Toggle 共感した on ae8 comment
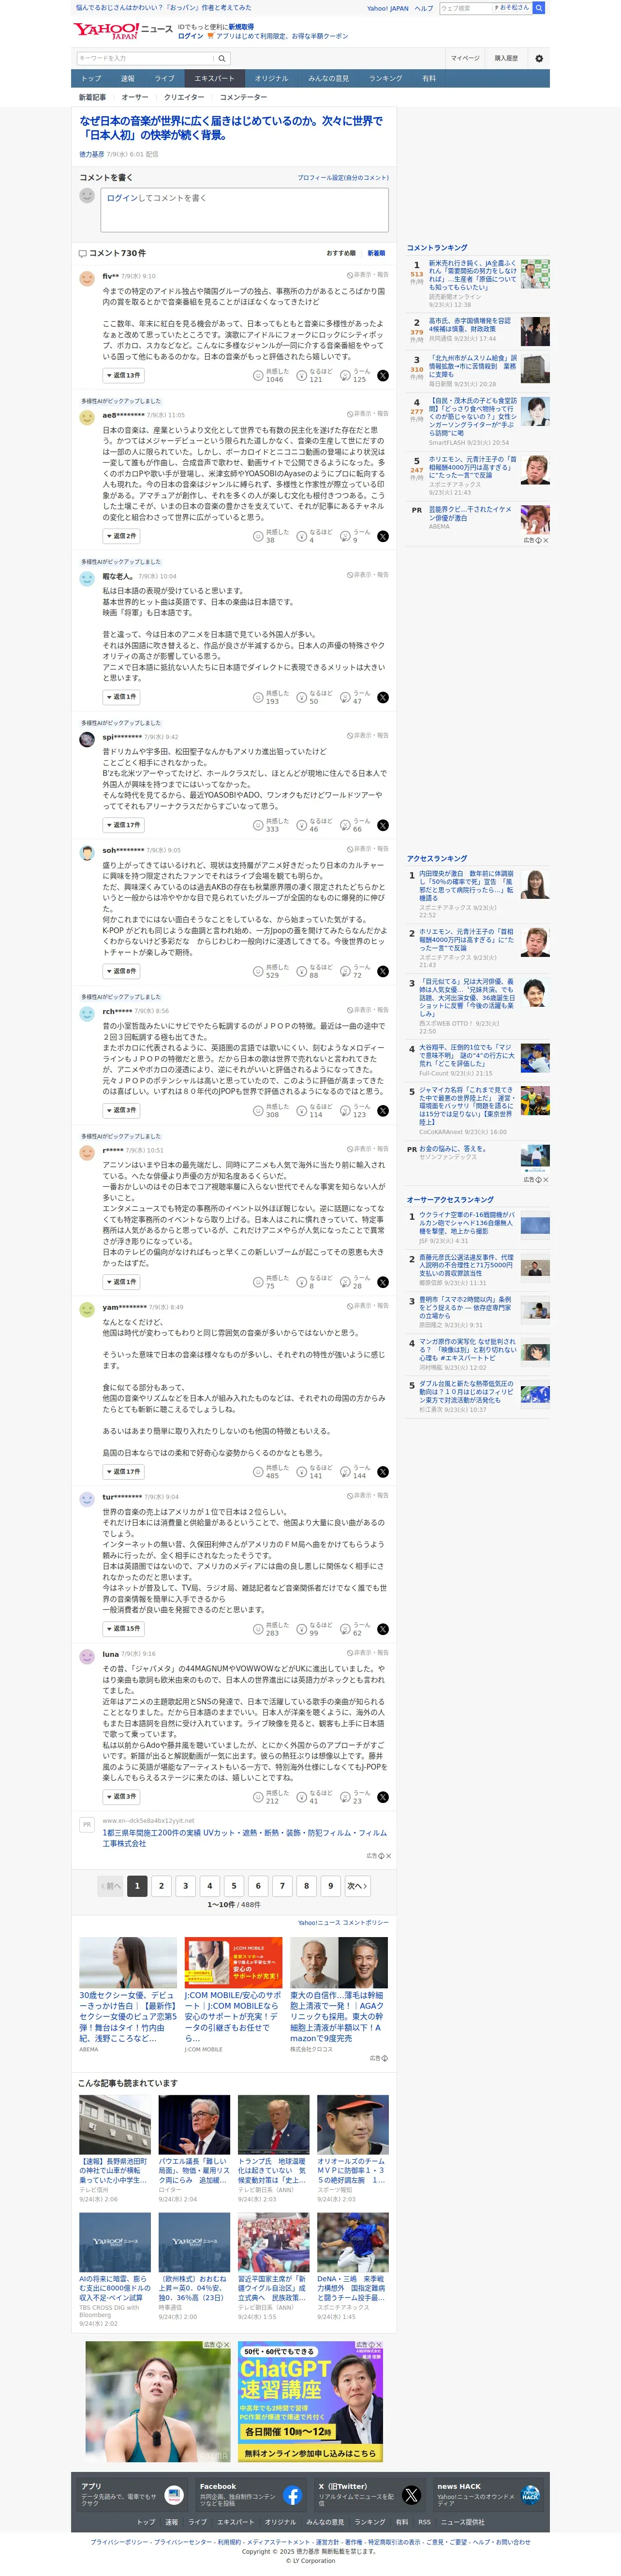 258,537
